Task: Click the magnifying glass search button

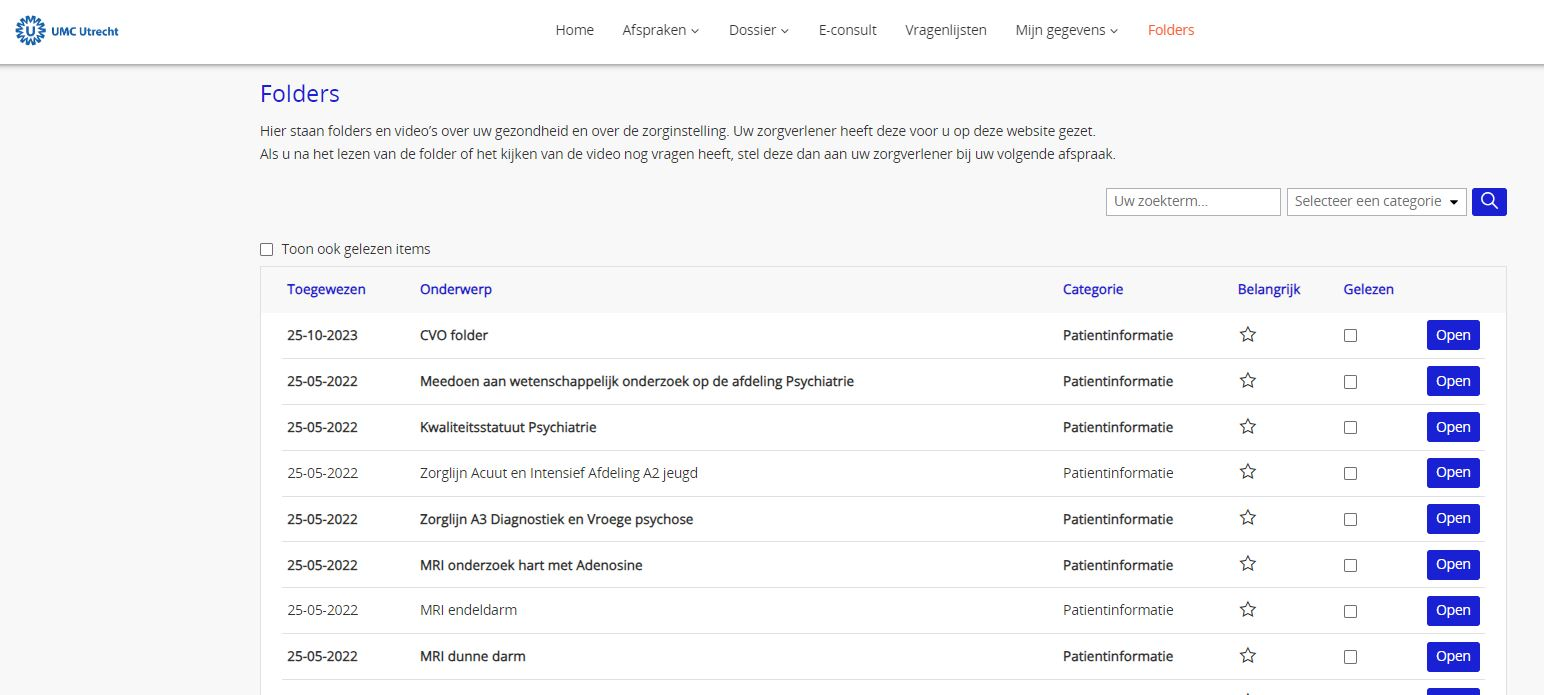Action: click(1489, 202)
